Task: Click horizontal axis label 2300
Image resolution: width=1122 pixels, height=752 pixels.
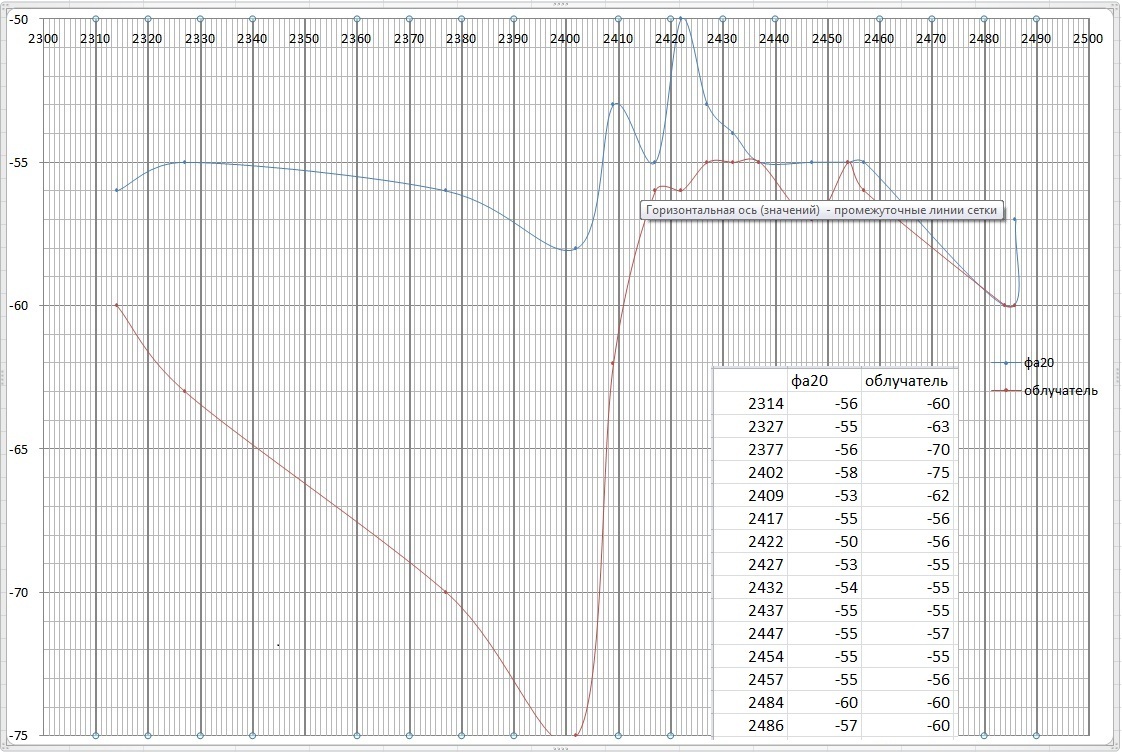Action: 43,39
